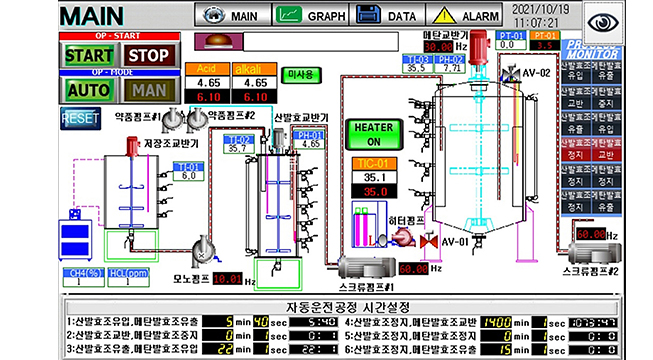Toggle the HEATER ON switch
This screenshot has width=653, height=360.
374,134
